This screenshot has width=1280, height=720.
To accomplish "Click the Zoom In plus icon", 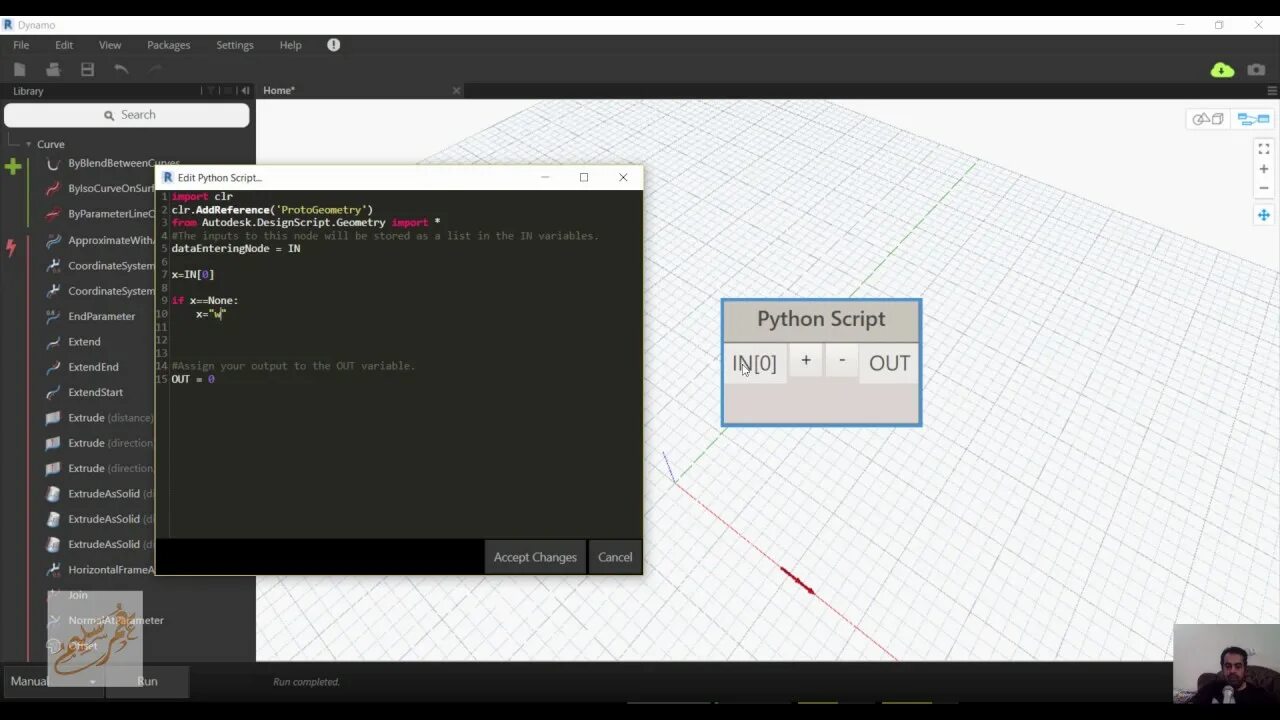I will 1264,169.
